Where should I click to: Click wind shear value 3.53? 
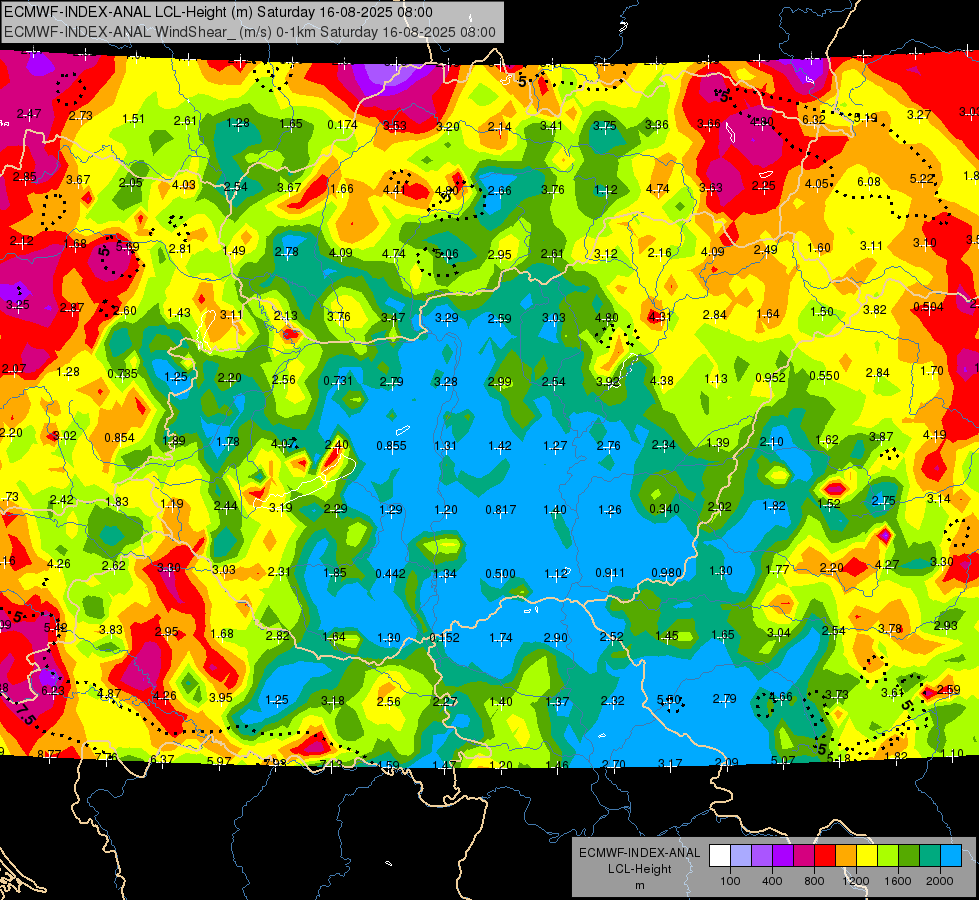(x=395, y=126)
